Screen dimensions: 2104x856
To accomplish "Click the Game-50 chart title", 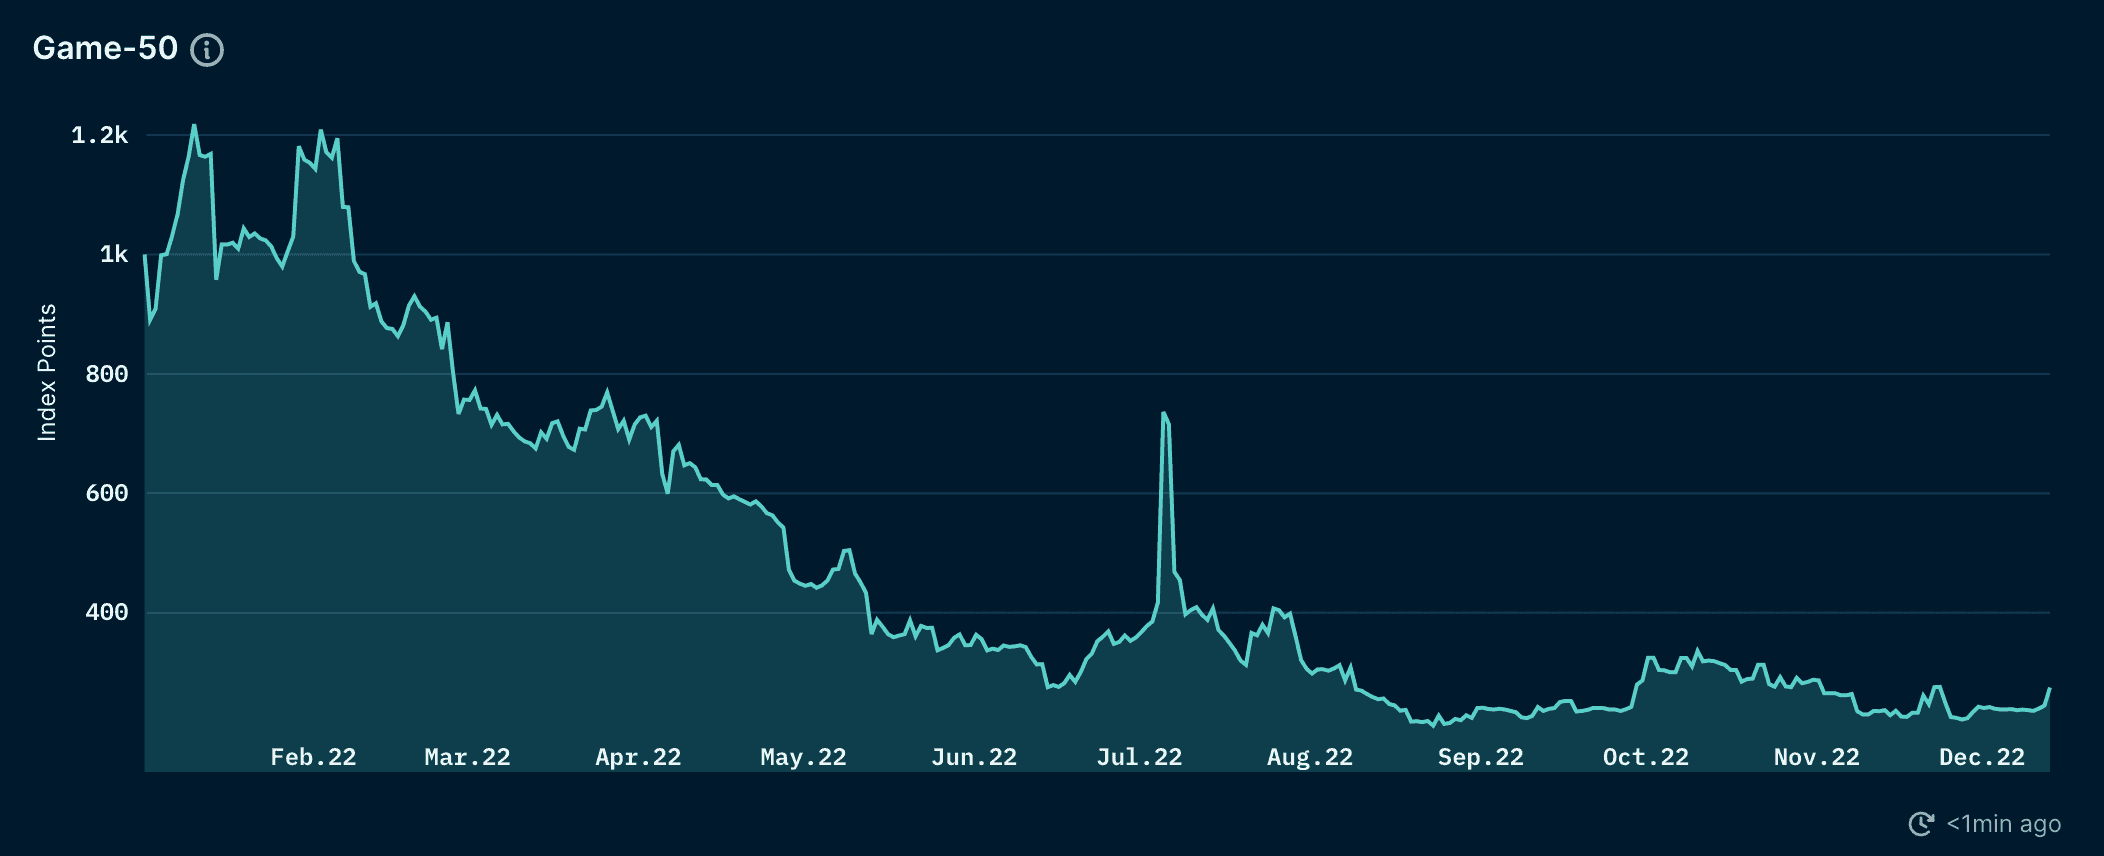I will (105, 48).
